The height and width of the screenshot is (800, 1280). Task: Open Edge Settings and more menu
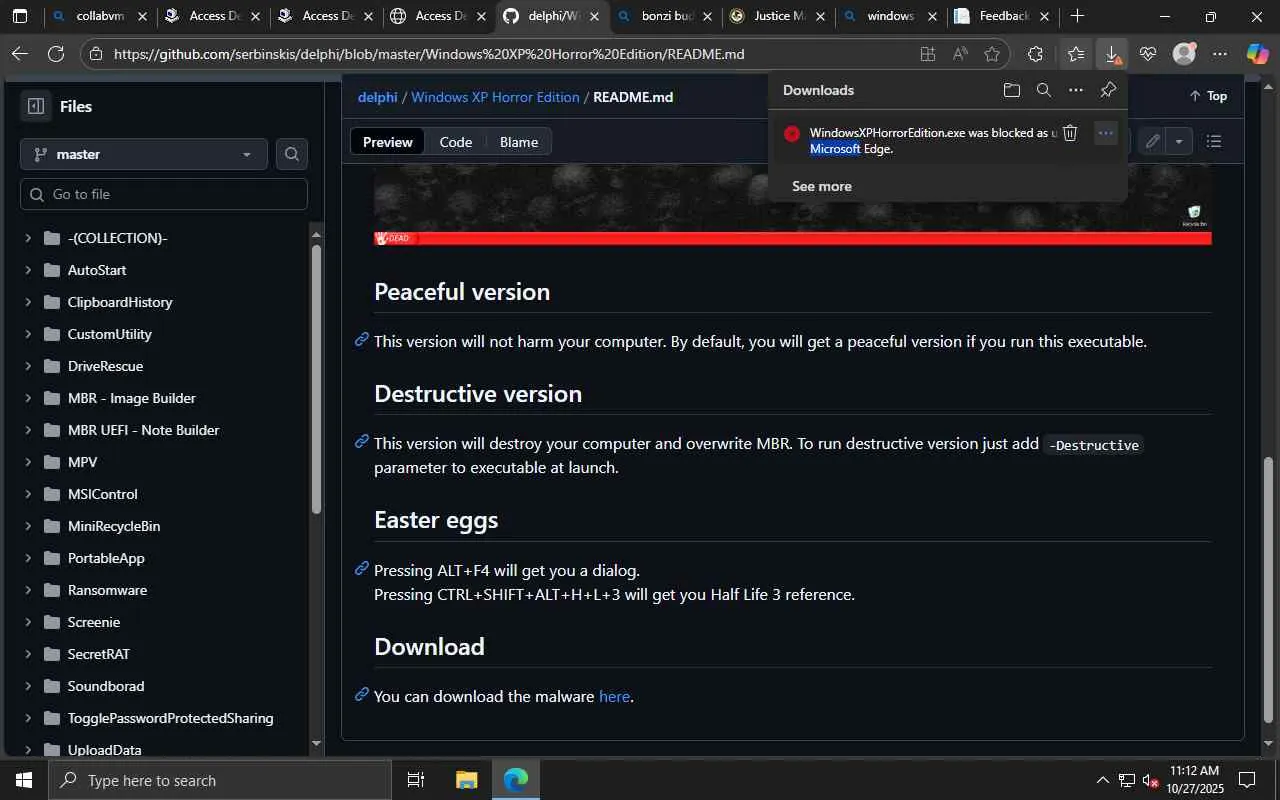click(1220, 54)
